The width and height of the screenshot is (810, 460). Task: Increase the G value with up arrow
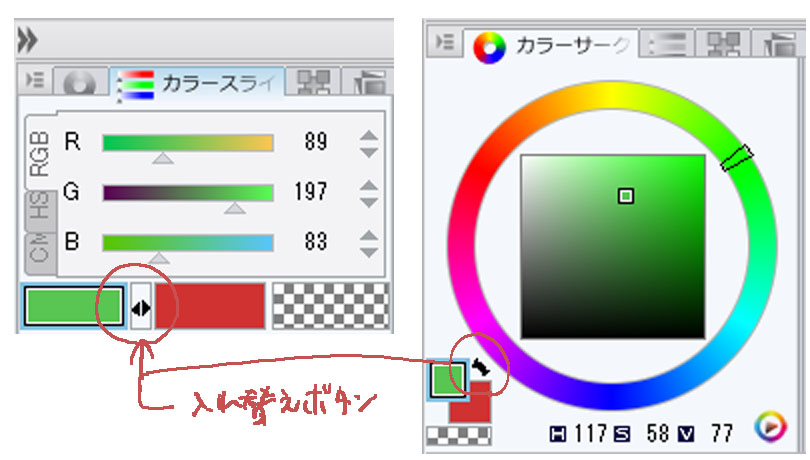tap(368, 185)
